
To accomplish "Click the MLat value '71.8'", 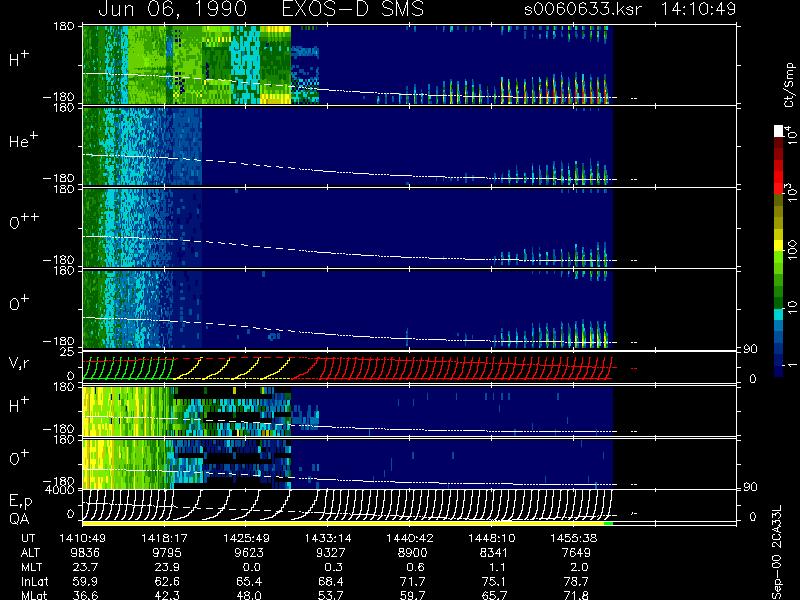I will [576, 595].
